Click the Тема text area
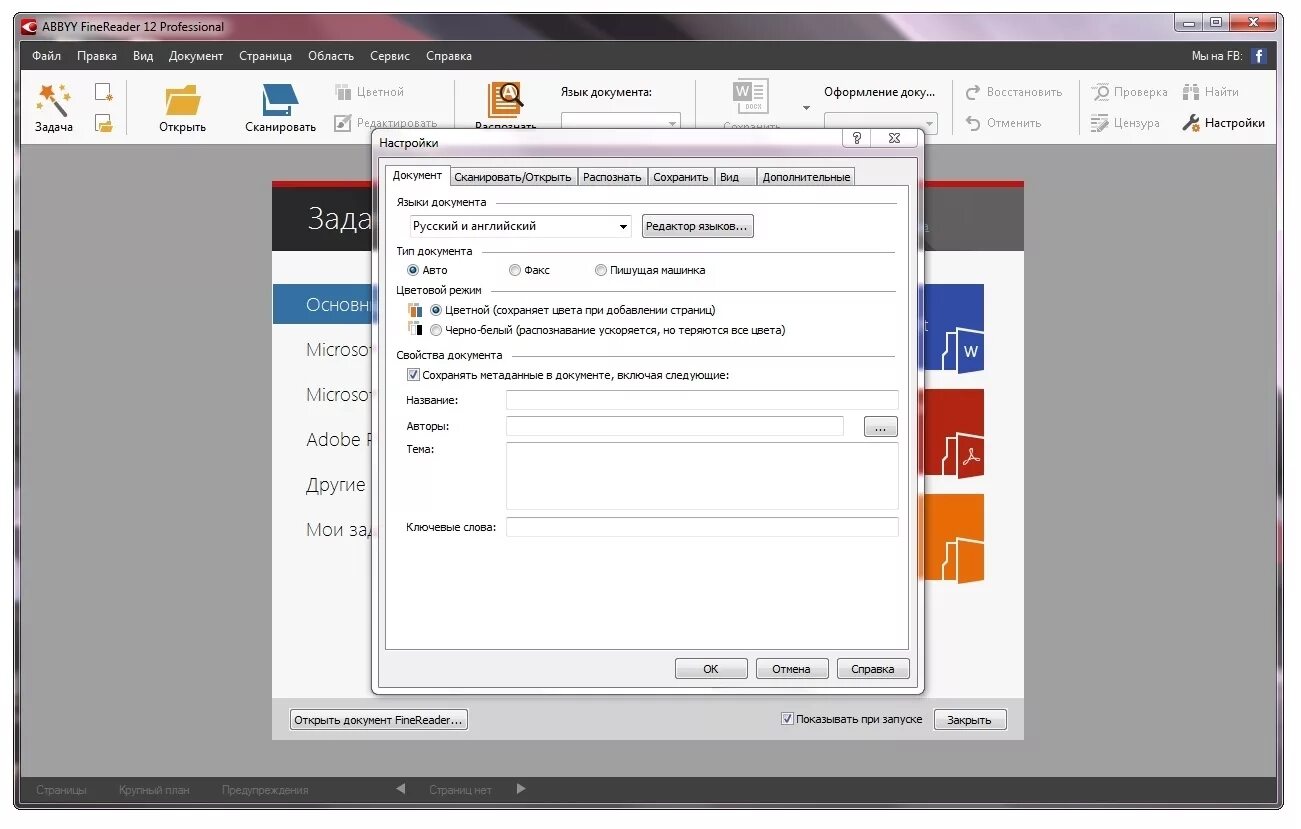Screen dimensions: 1301x829 (702, 476)
